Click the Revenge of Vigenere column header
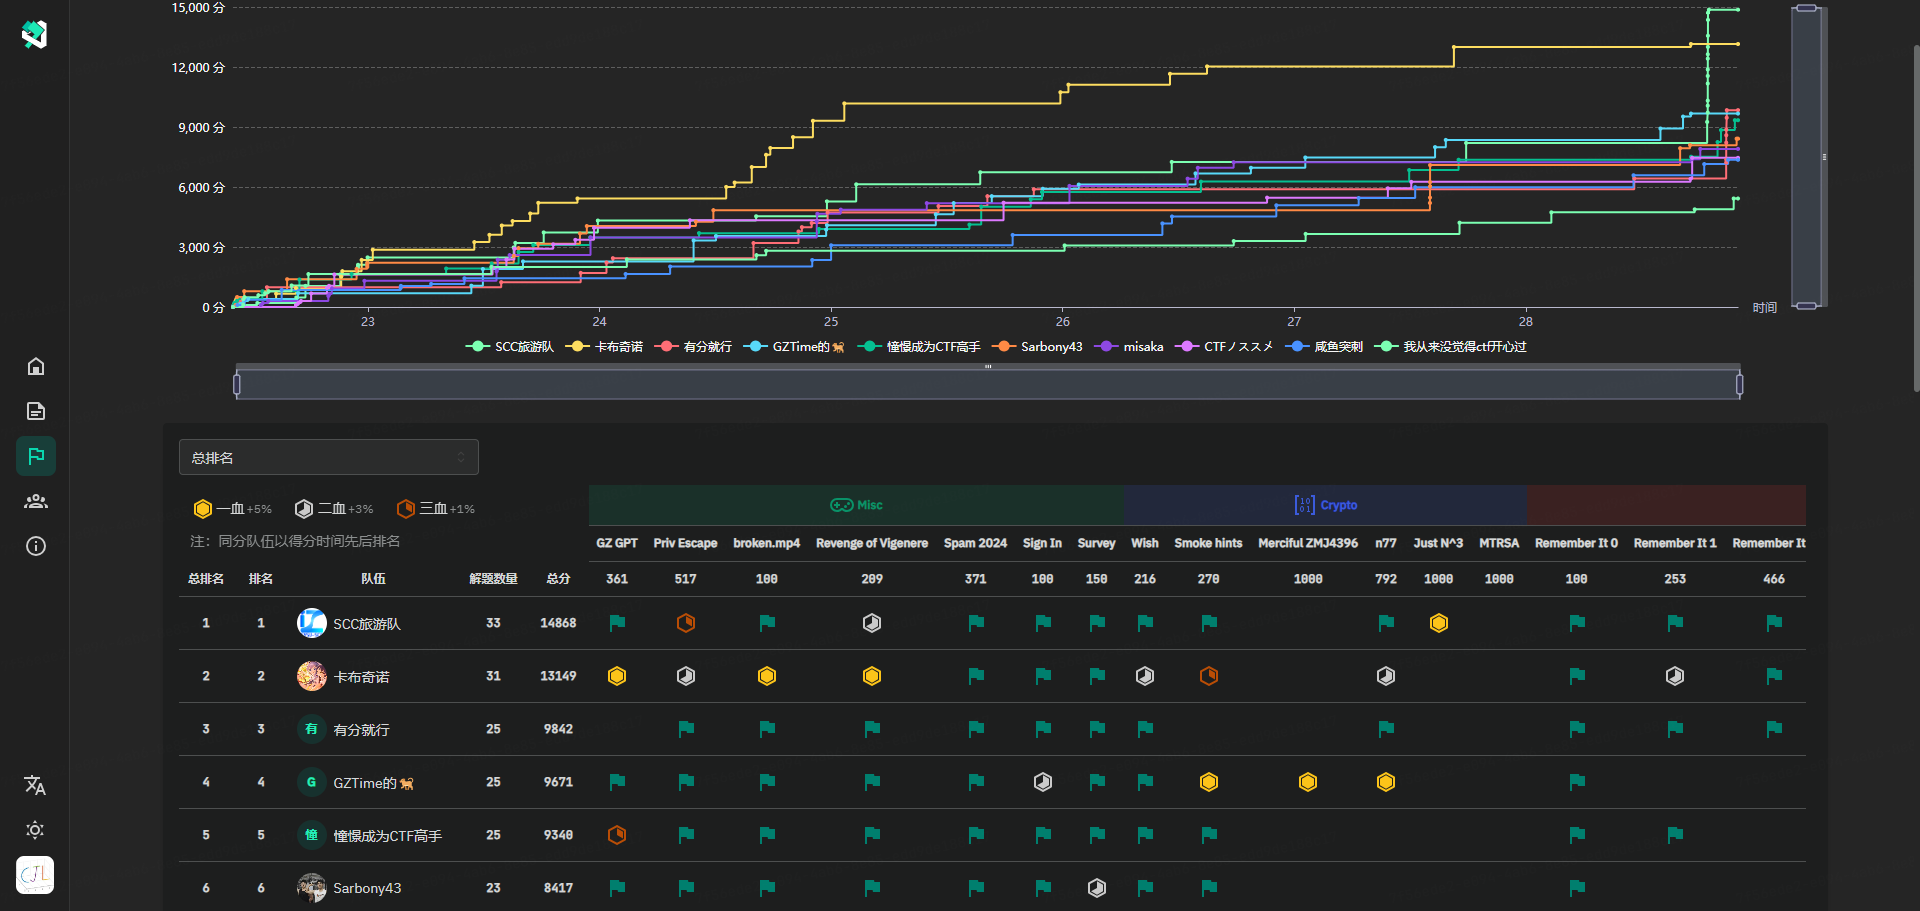Image resolution: width=1920 pixels, height=911 pixels. pos(872,543)
